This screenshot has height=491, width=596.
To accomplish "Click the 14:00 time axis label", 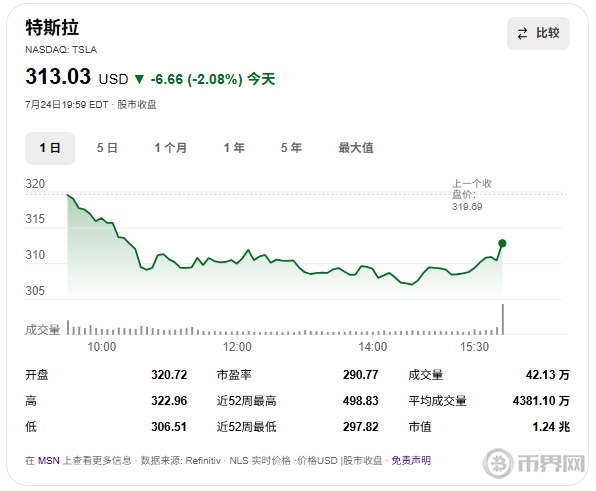I will point(372,347).
